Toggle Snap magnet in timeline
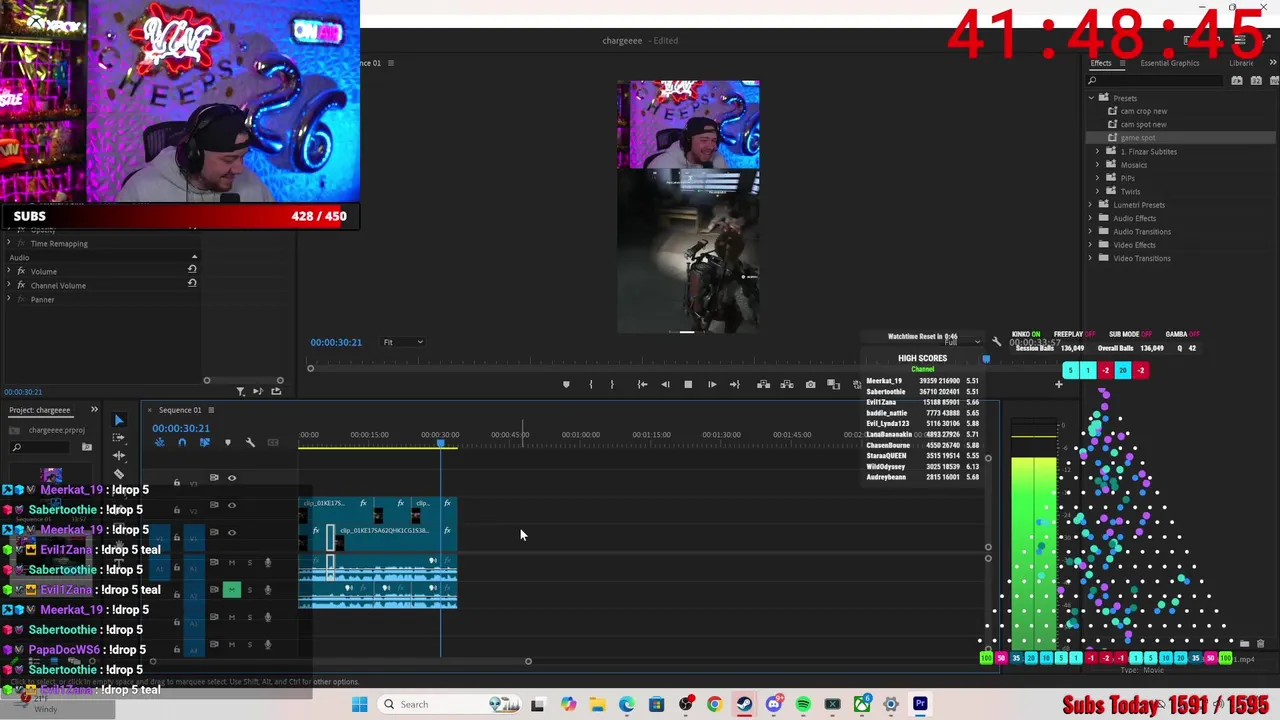This screenshot has height=720, width=1280. tap(182, 442)
